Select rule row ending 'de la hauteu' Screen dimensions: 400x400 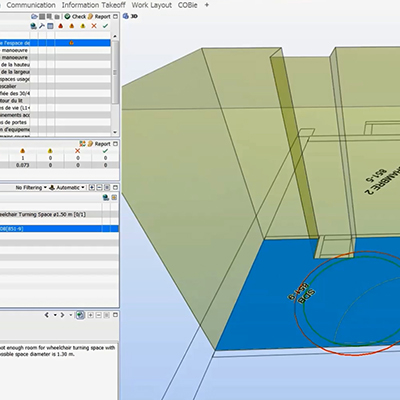tap(55, 65)
